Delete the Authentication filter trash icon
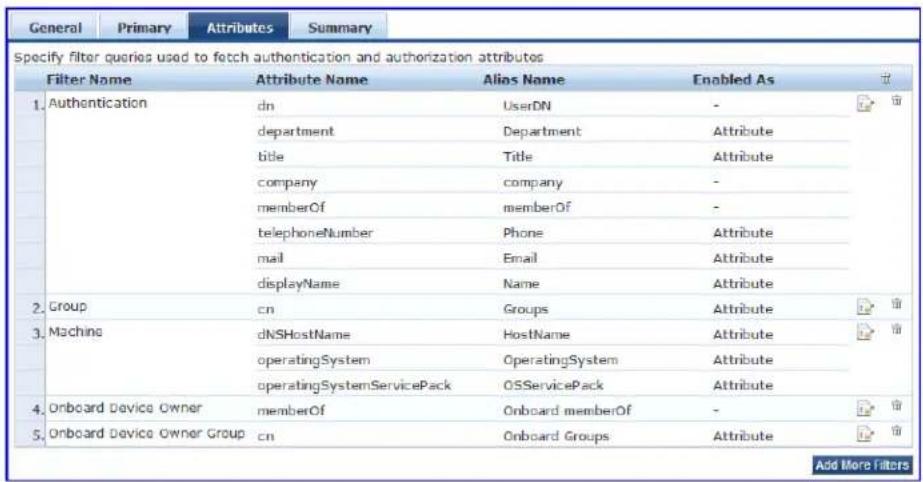923x482 pixels. pos(896,101)
